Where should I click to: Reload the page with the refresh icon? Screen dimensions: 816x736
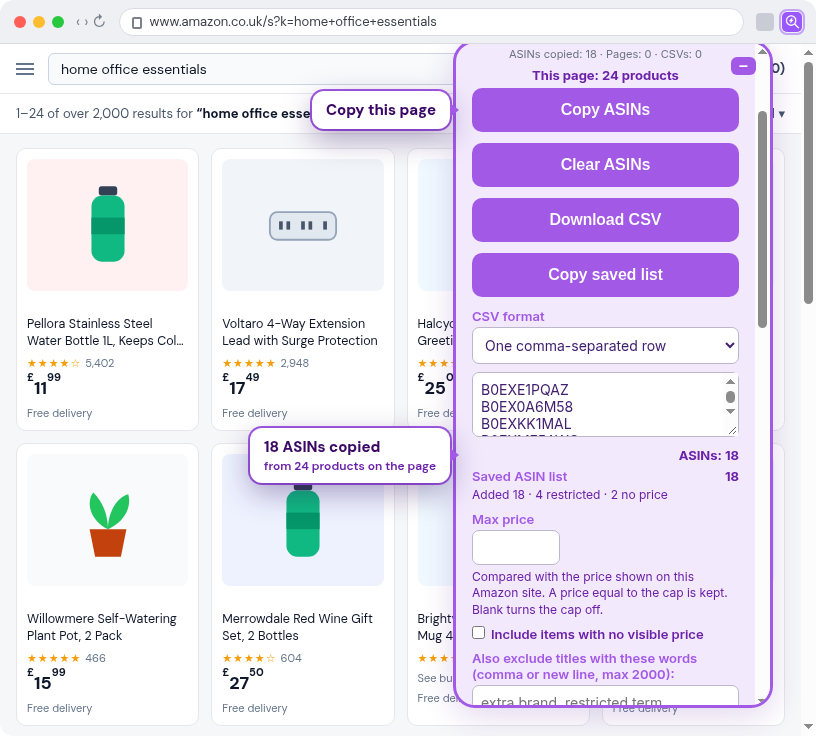[99, 21]
